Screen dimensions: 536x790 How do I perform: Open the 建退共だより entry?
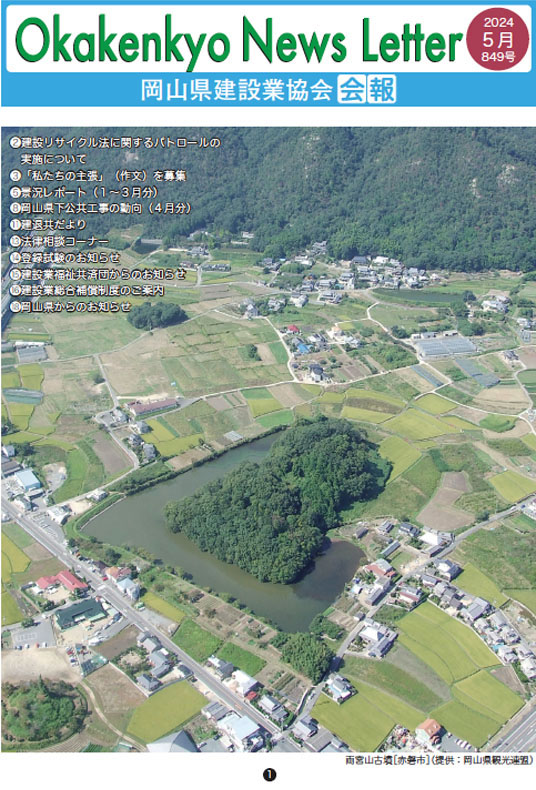48,225
